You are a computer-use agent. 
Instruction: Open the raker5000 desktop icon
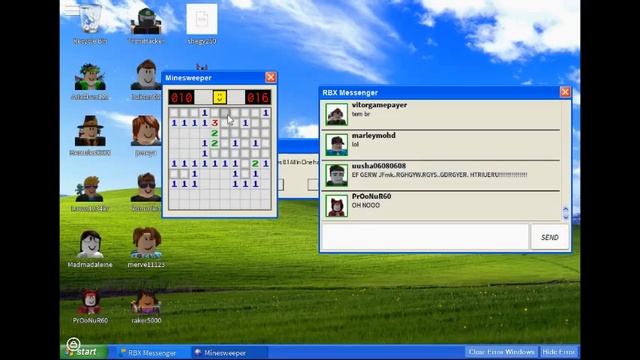[146, 306]
